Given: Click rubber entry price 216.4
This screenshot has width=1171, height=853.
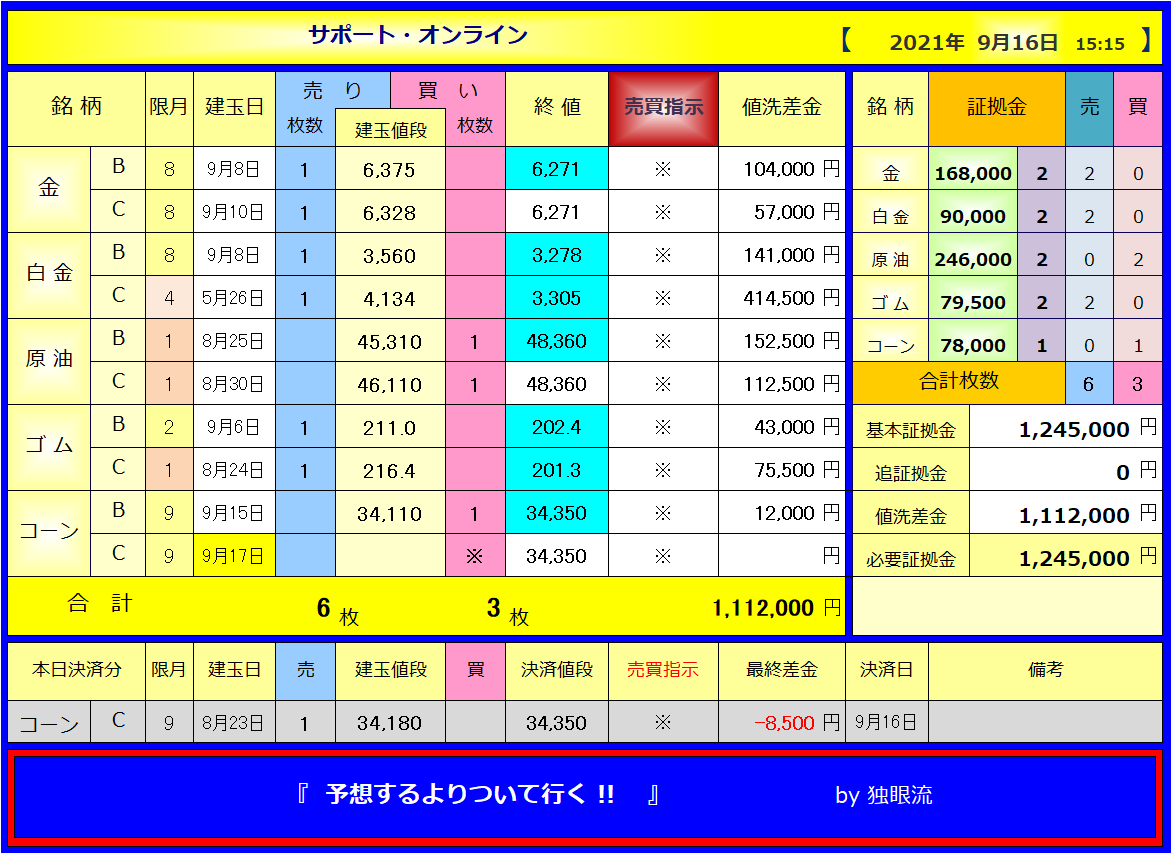Looking at the screenshot, I should [391, 470].
